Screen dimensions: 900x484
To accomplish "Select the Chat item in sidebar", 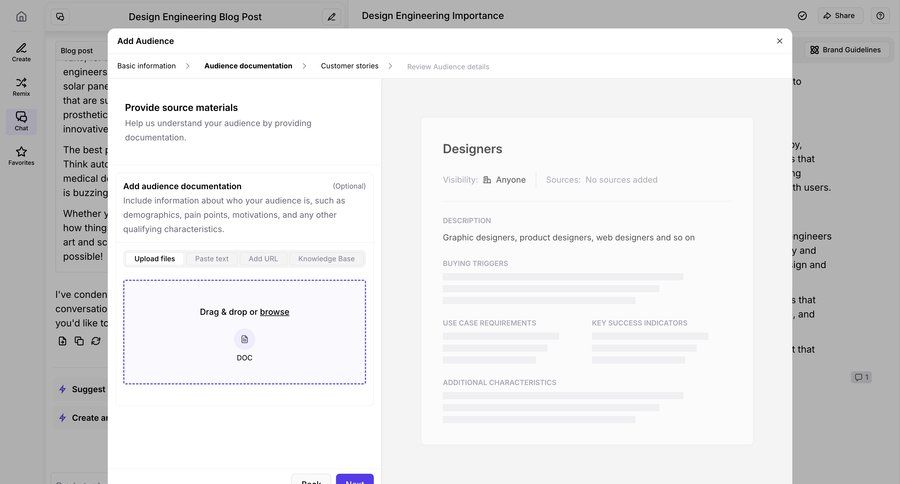I will [21, 121].
